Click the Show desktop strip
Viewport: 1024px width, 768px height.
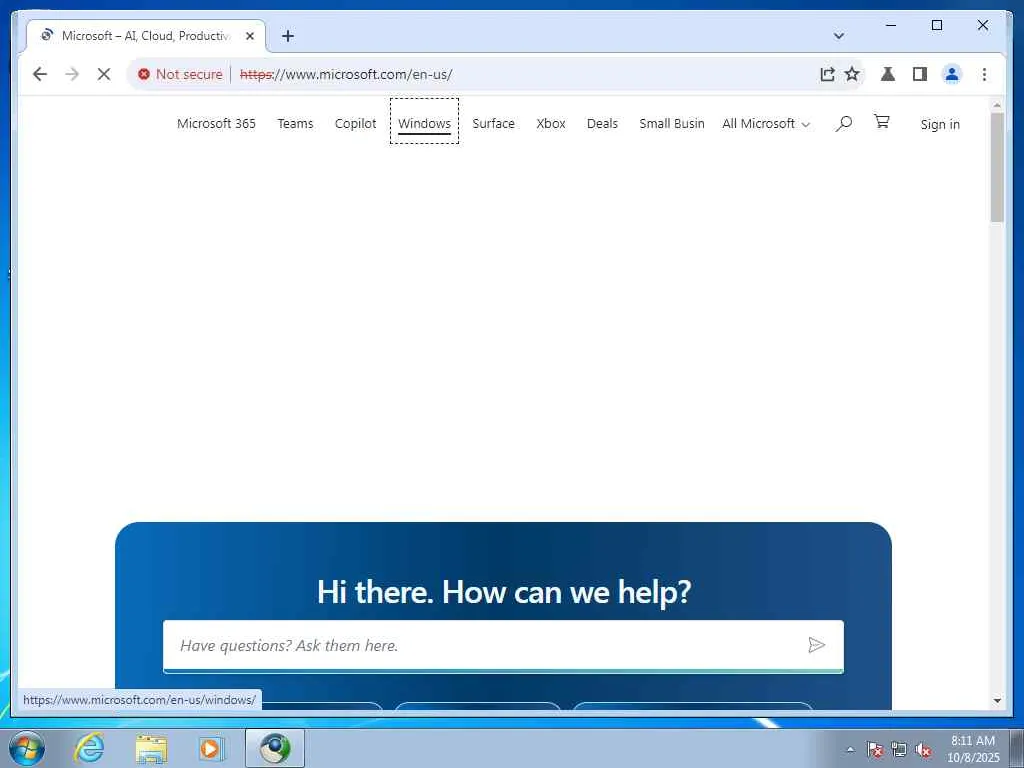coord(1017,748)
